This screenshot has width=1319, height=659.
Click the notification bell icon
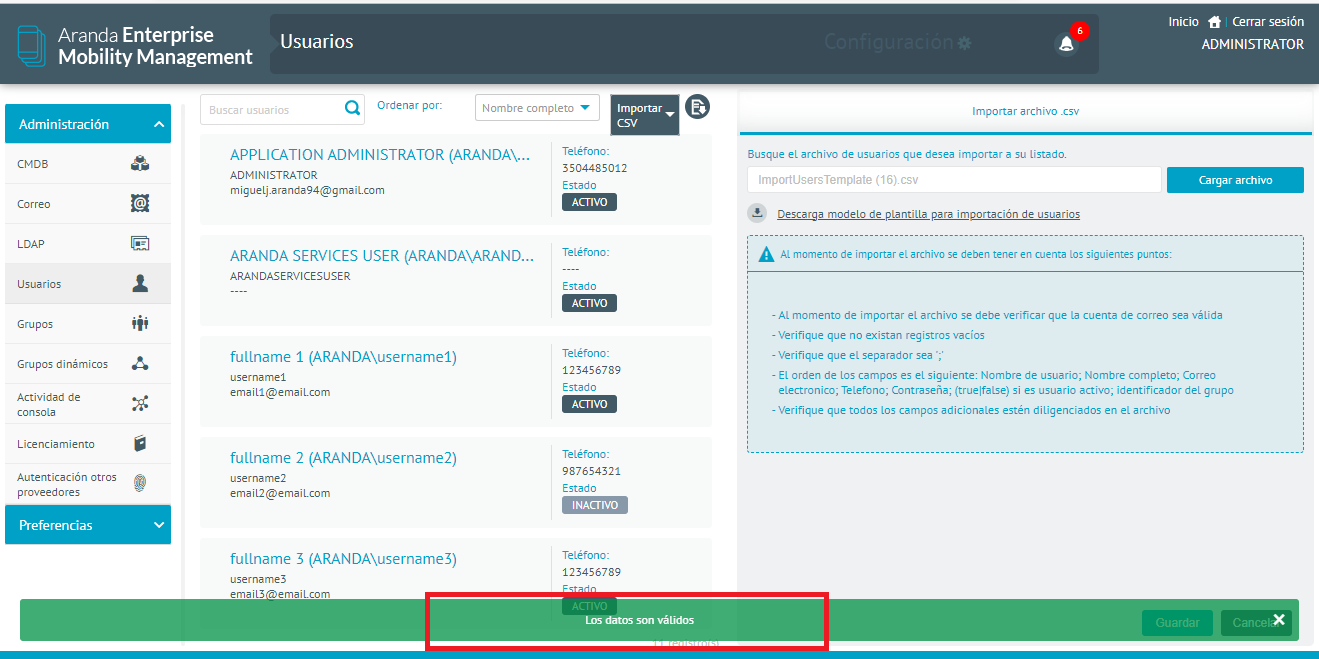[1066, 43]
